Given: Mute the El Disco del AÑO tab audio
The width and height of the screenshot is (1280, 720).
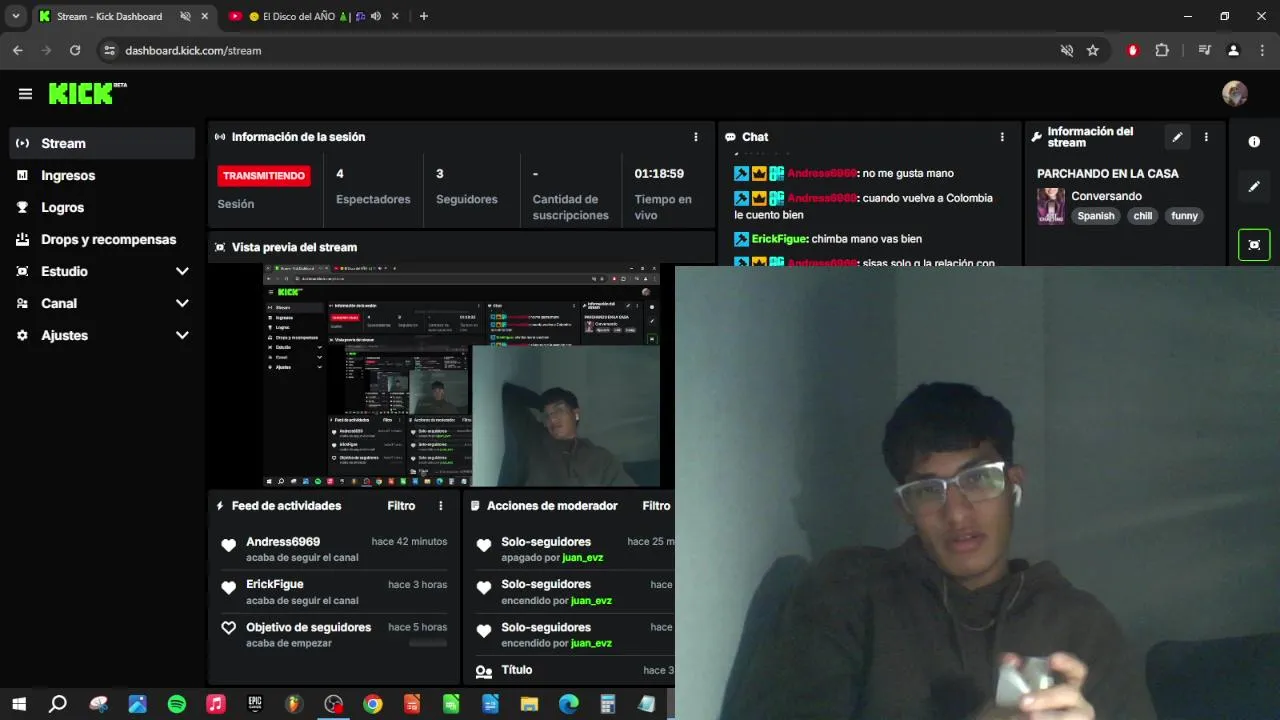Looking at the screenshot, I should [376, 16].
